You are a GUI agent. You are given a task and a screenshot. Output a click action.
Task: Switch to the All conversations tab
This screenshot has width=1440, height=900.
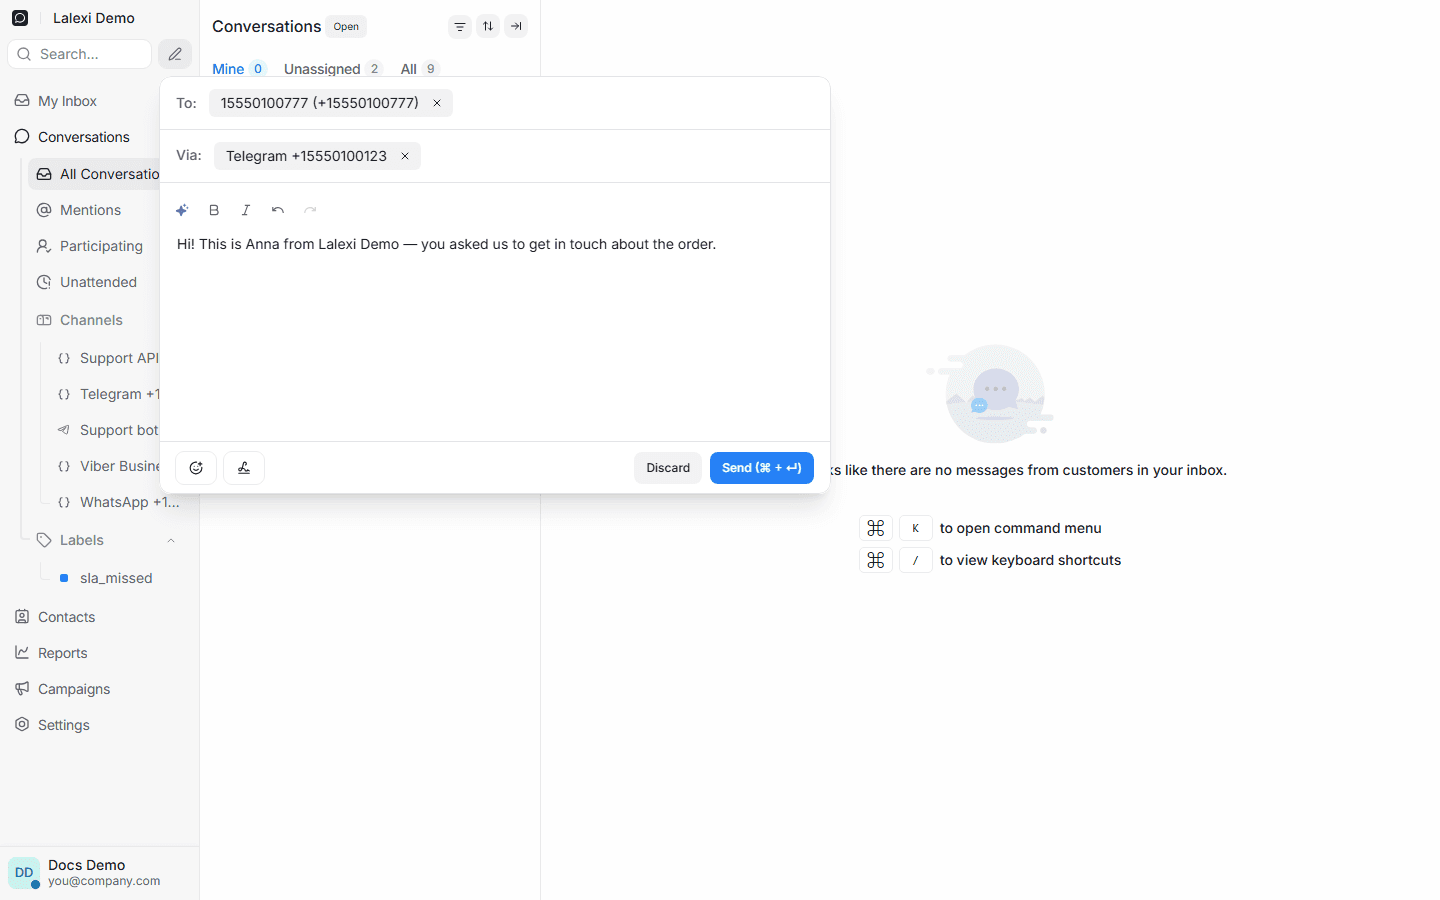coord(420,69)
